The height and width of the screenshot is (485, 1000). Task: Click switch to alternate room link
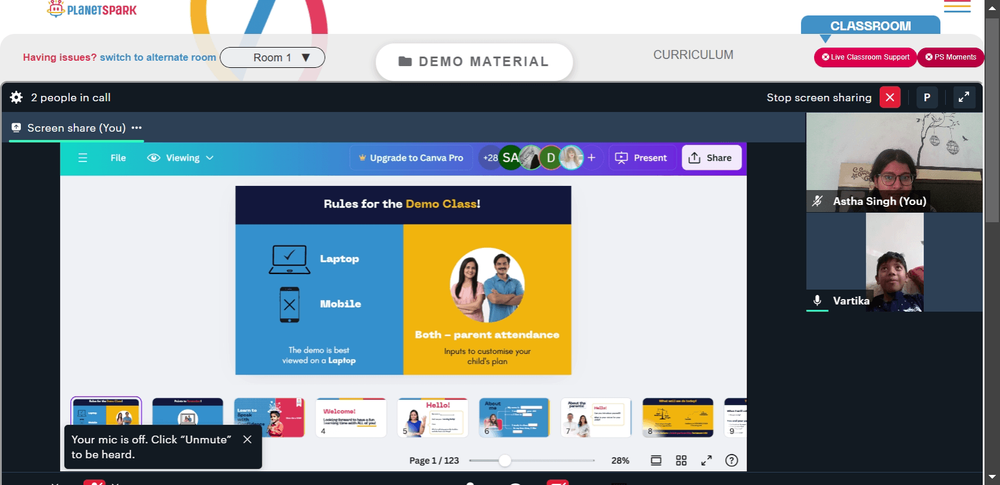pos(158,57)
